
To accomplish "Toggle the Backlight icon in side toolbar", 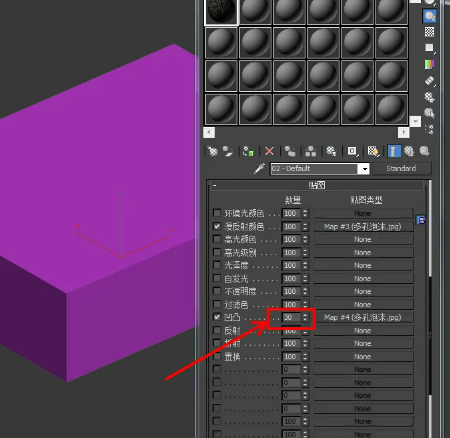I will click(x=429, y=16).
